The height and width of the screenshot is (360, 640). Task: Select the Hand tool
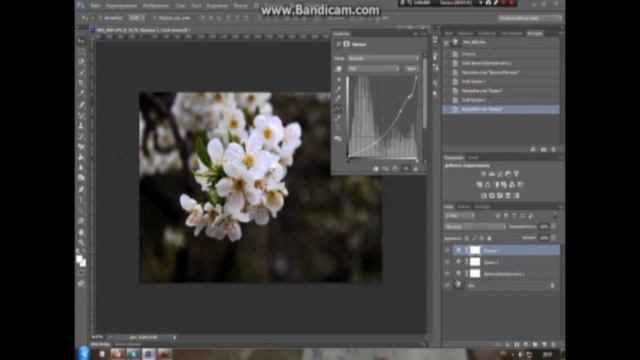point(81,232)
